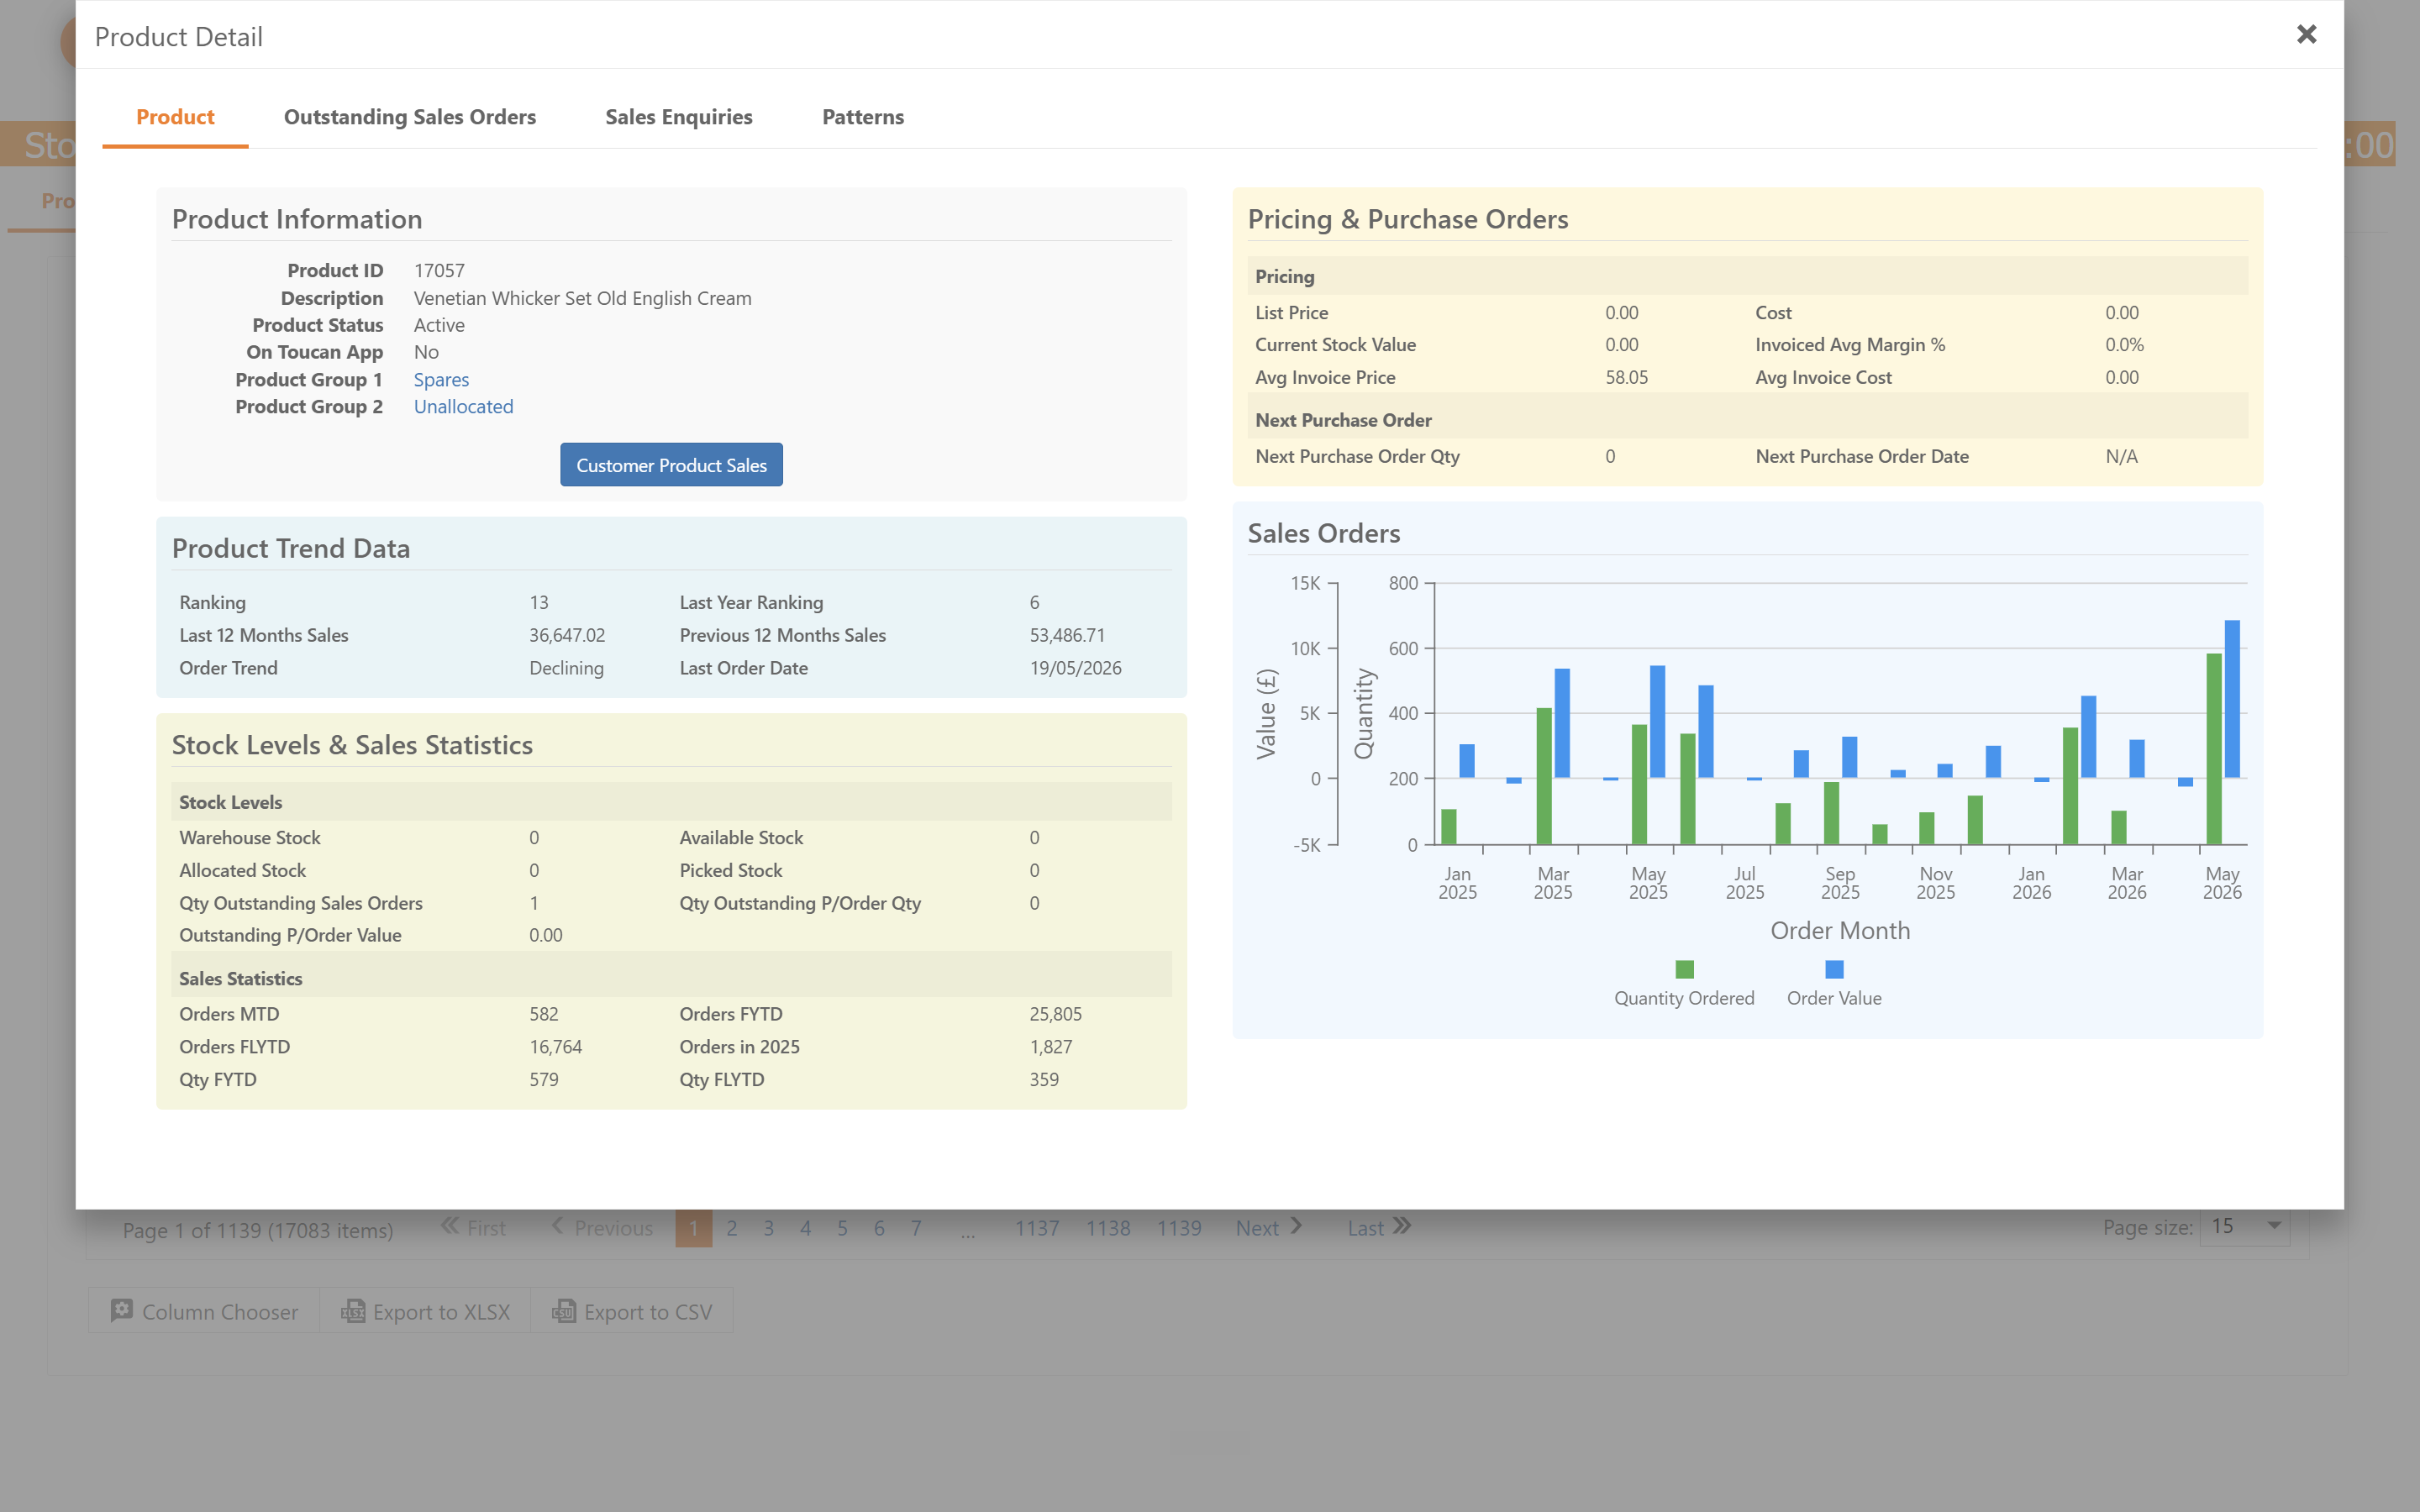2420x1512 pixels.
Task: Open Column Chooser in background page
Action: [204, 1311]
